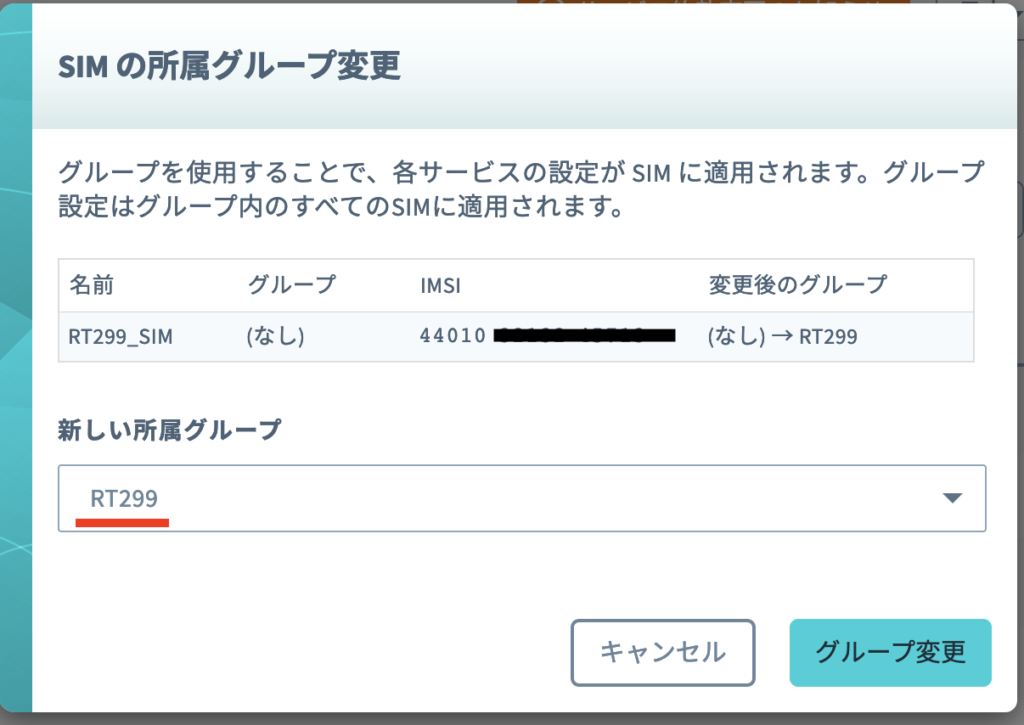Click the IMSI column header
Image resolution: width=1024 pixels, height=725 pixels.
tap(440, 285)
